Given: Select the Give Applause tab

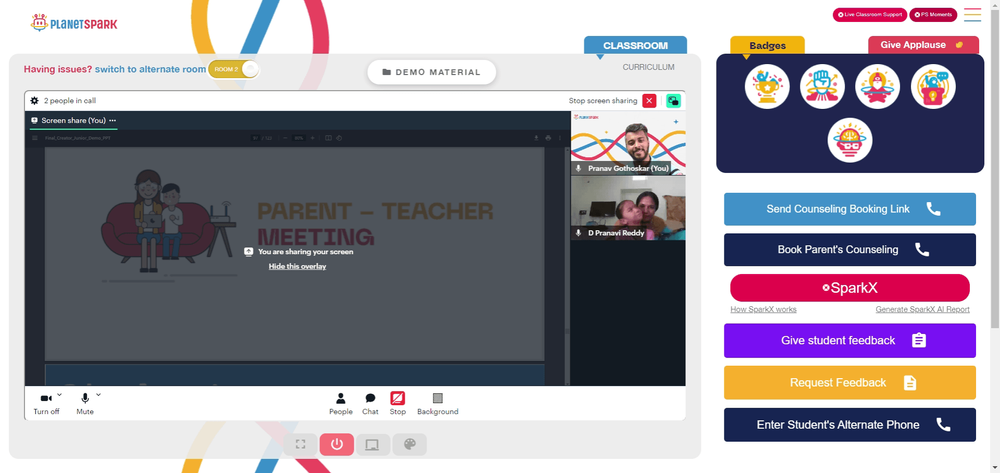Looking at the screenshot, I should click(x=923, y=45).
